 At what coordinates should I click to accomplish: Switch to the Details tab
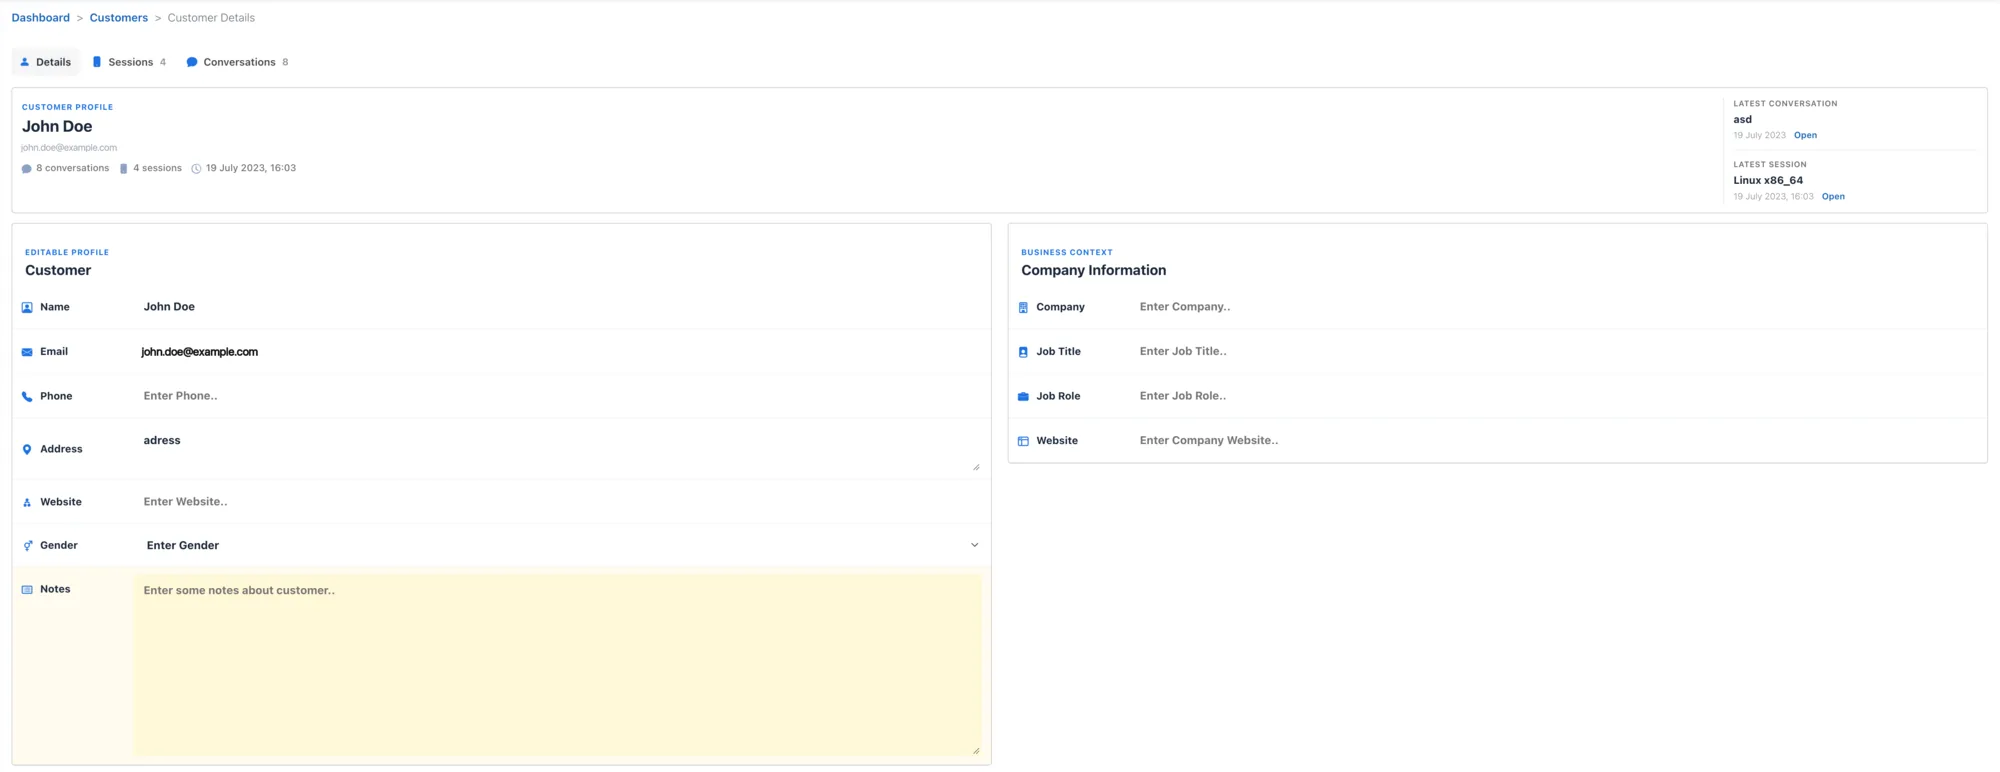pos(45,62)
